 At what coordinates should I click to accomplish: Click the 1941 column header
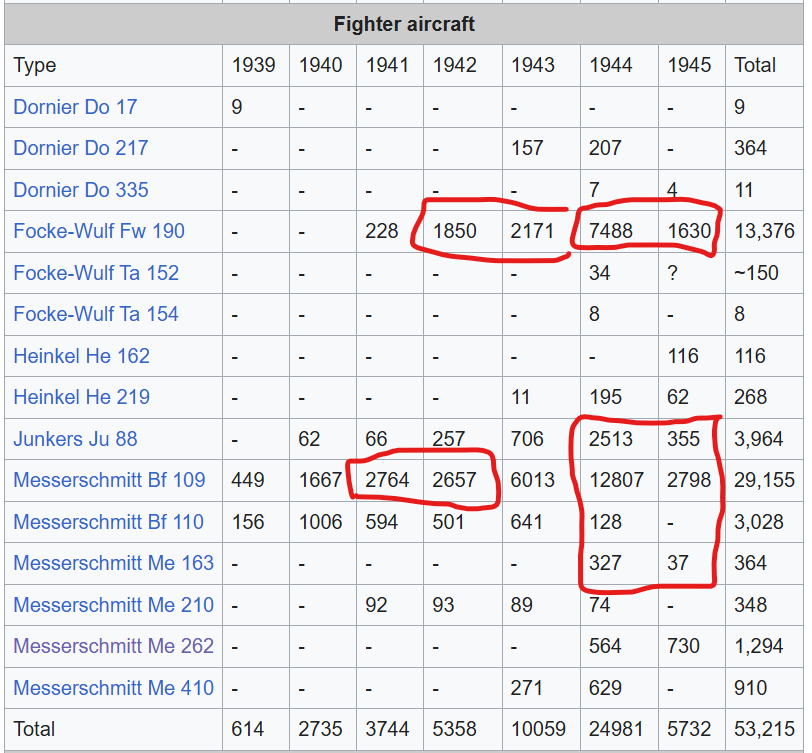(389, 65)
